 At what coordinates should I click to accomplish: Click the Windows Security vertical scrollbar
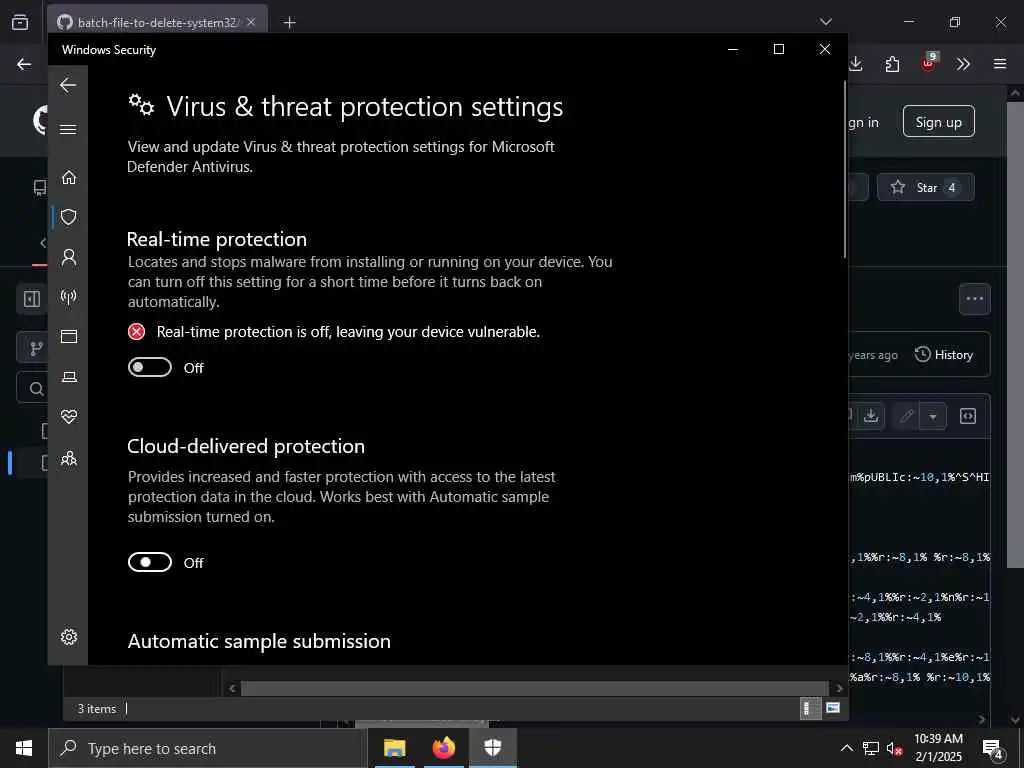(845, 170)
